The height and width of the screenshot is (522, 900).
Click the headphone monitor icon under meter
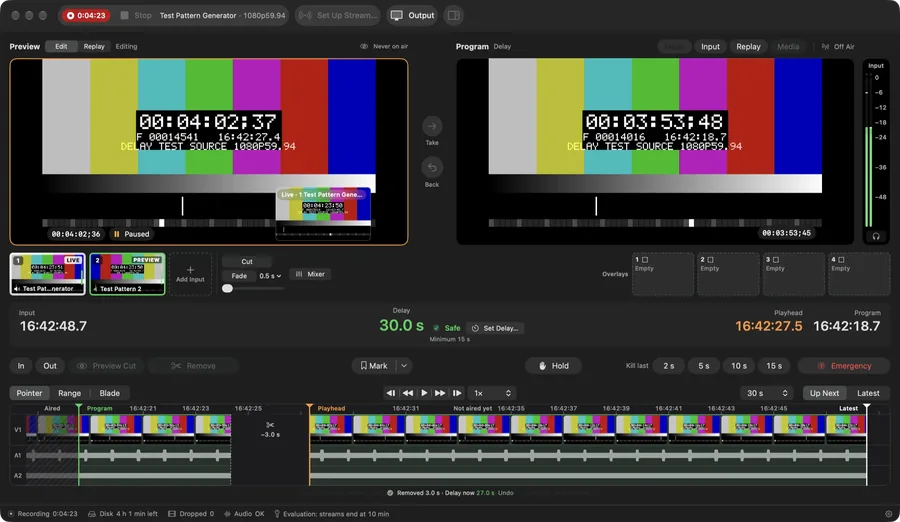coord(876,236)
